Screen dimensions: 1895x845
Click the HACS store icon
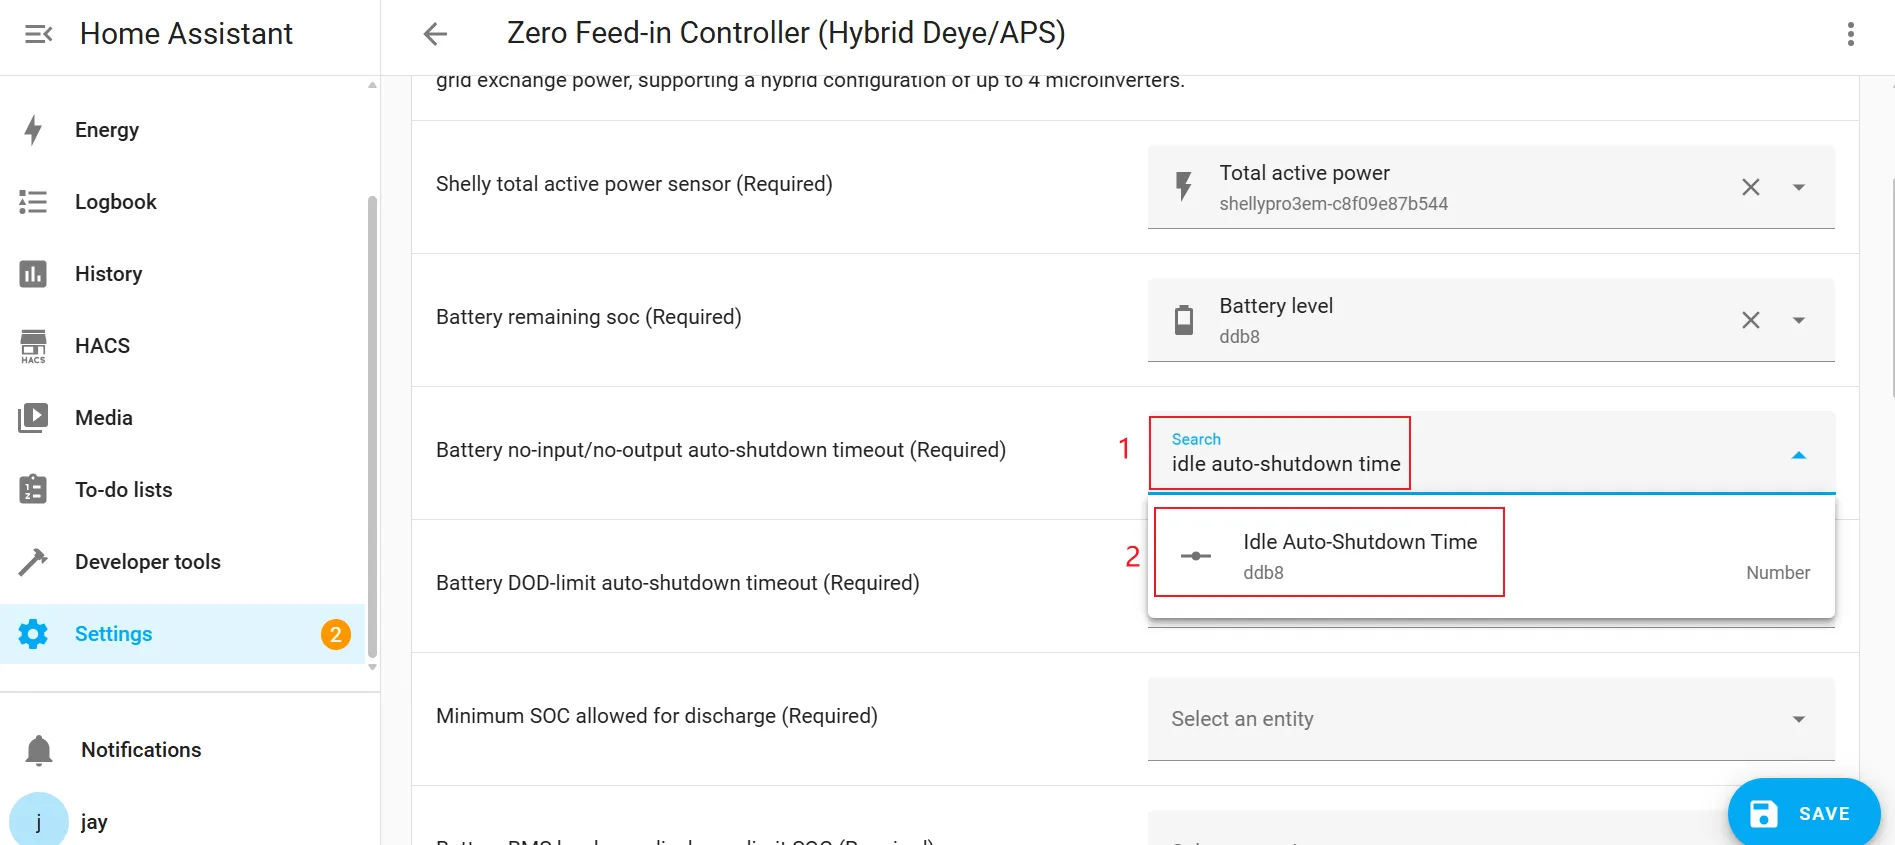(33, 346)
